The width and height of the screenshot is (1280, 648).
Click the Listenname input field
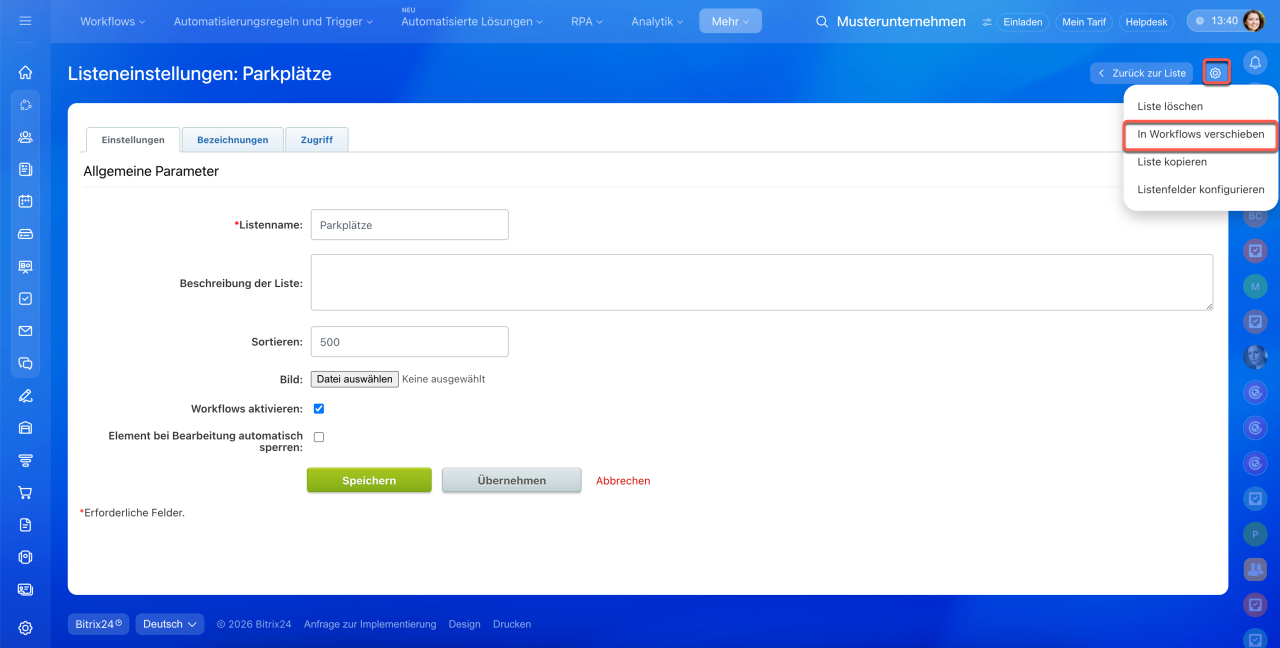pos(410,225)
